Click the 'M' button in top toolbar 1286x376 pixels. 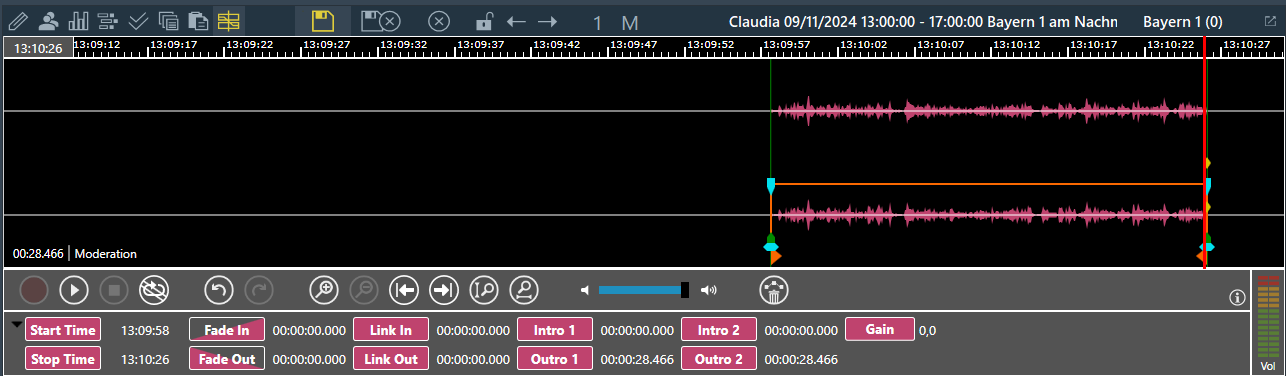point(630,22)
